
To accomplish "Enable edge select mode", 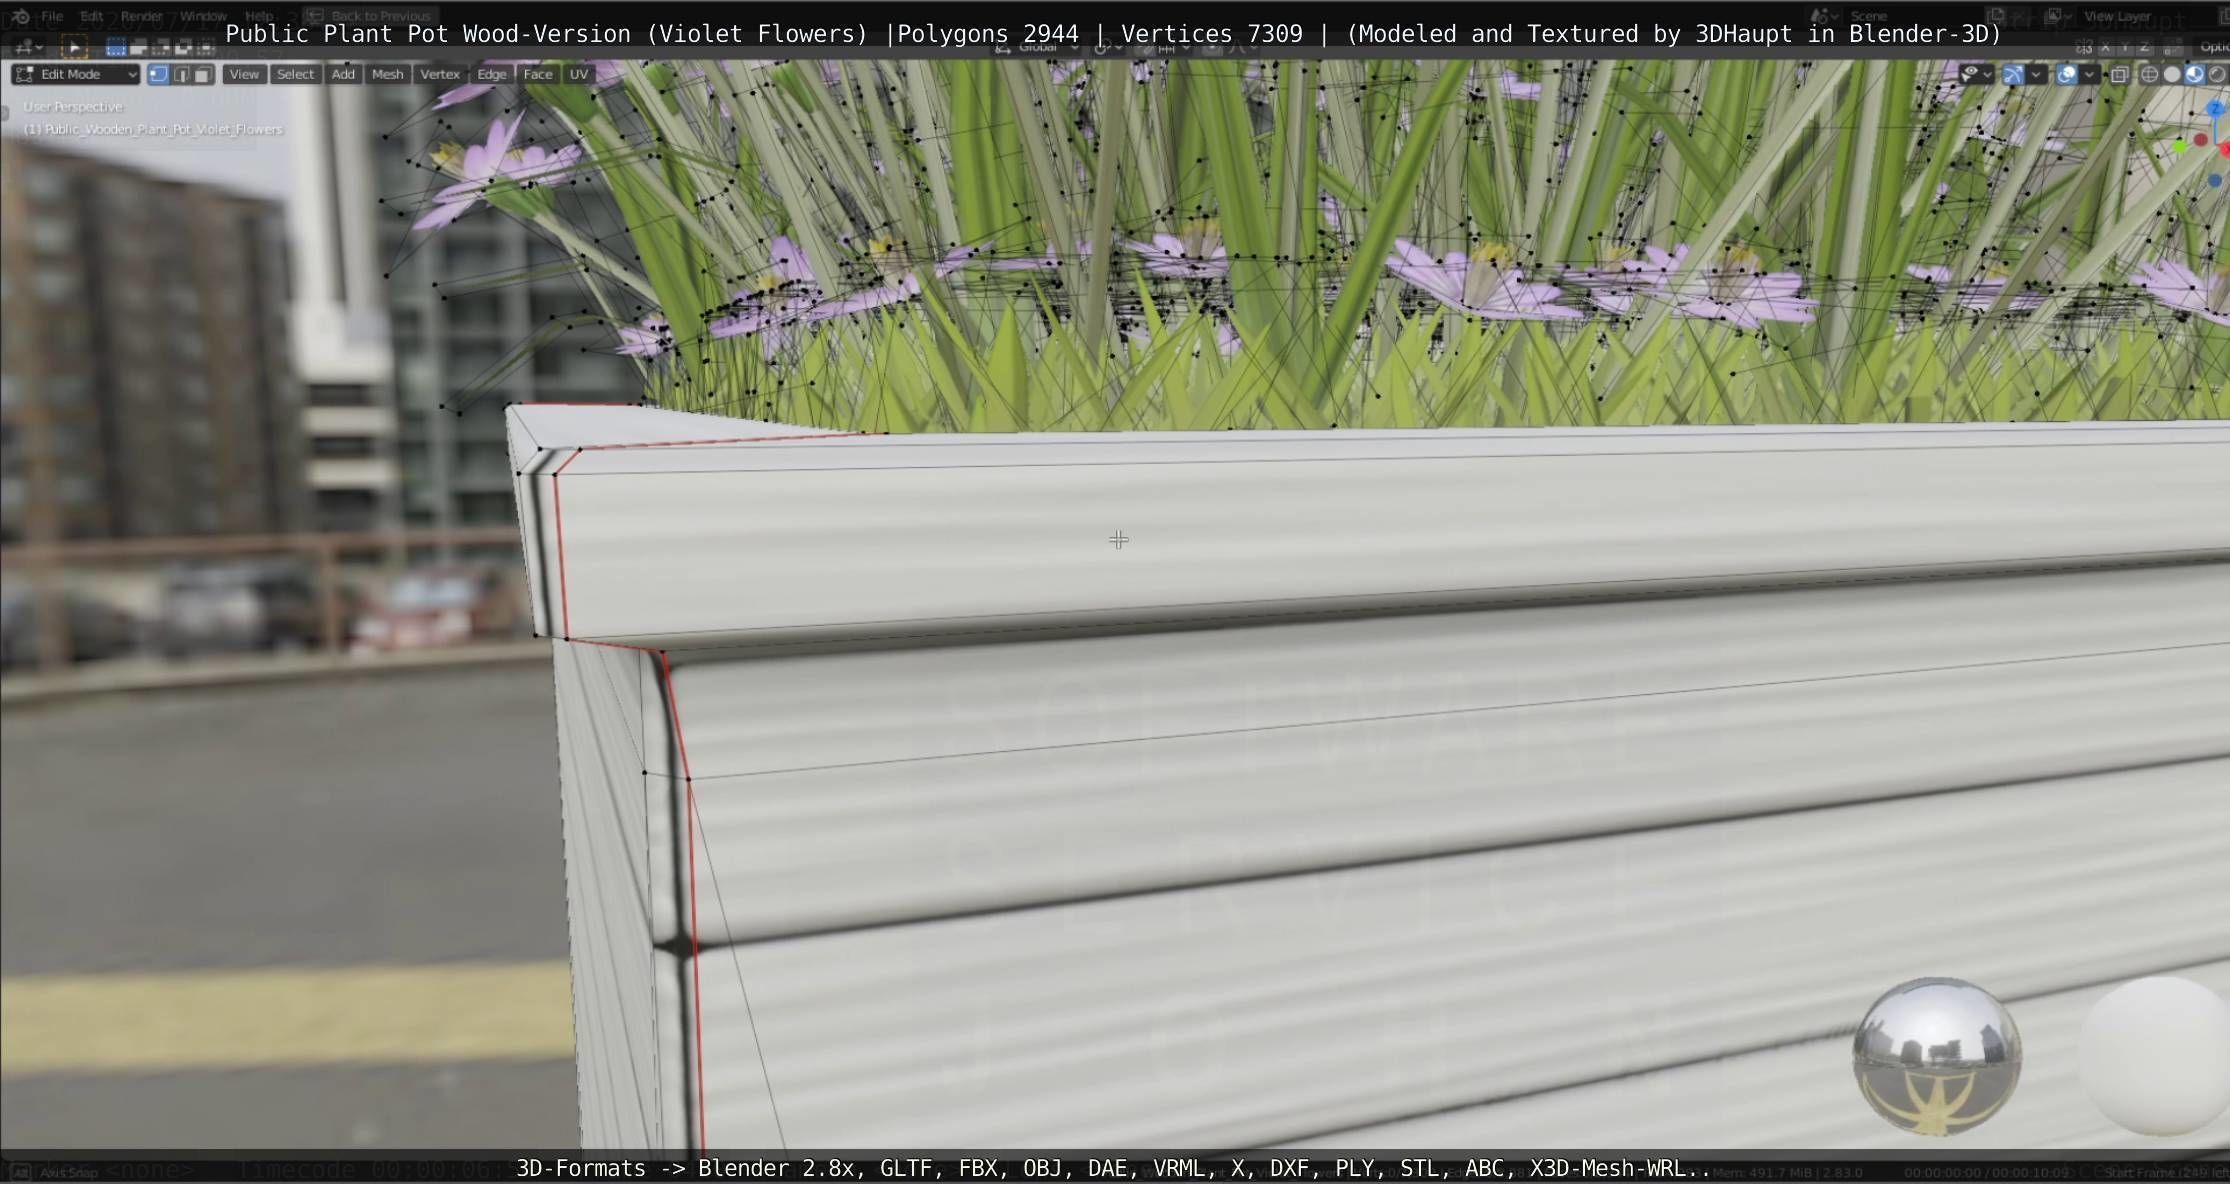I will point(181,74).
